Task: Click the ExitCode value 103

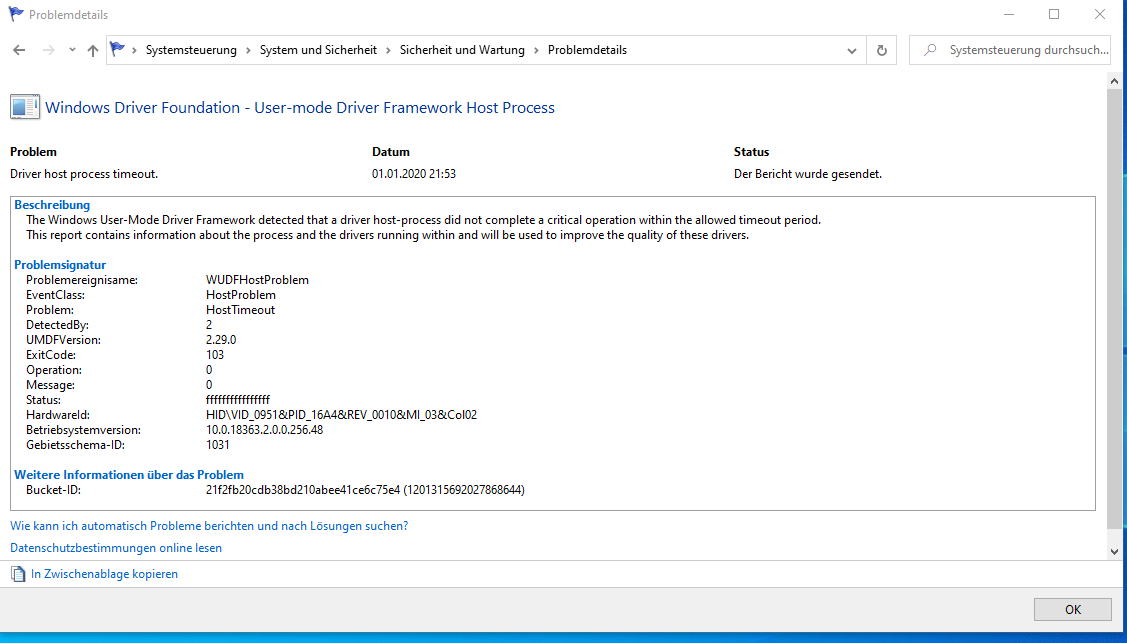Action: [215, 355]
